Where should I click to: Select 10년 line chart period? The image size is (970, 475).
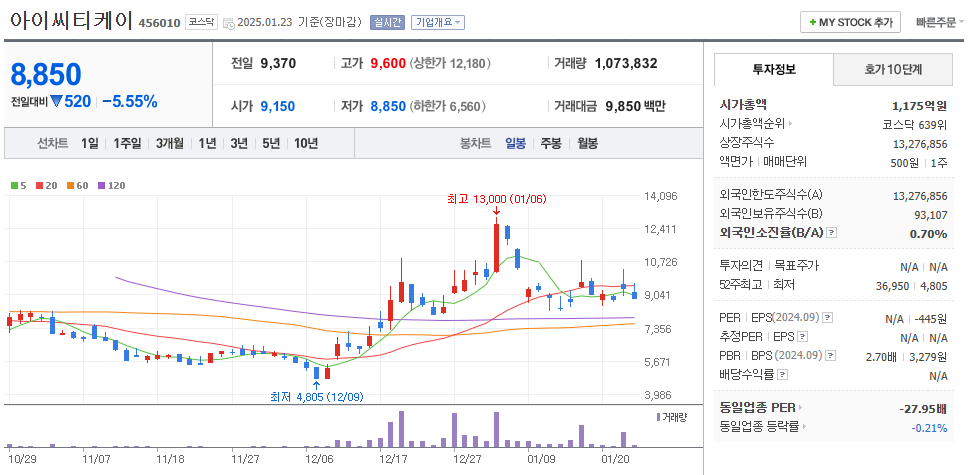306,143
